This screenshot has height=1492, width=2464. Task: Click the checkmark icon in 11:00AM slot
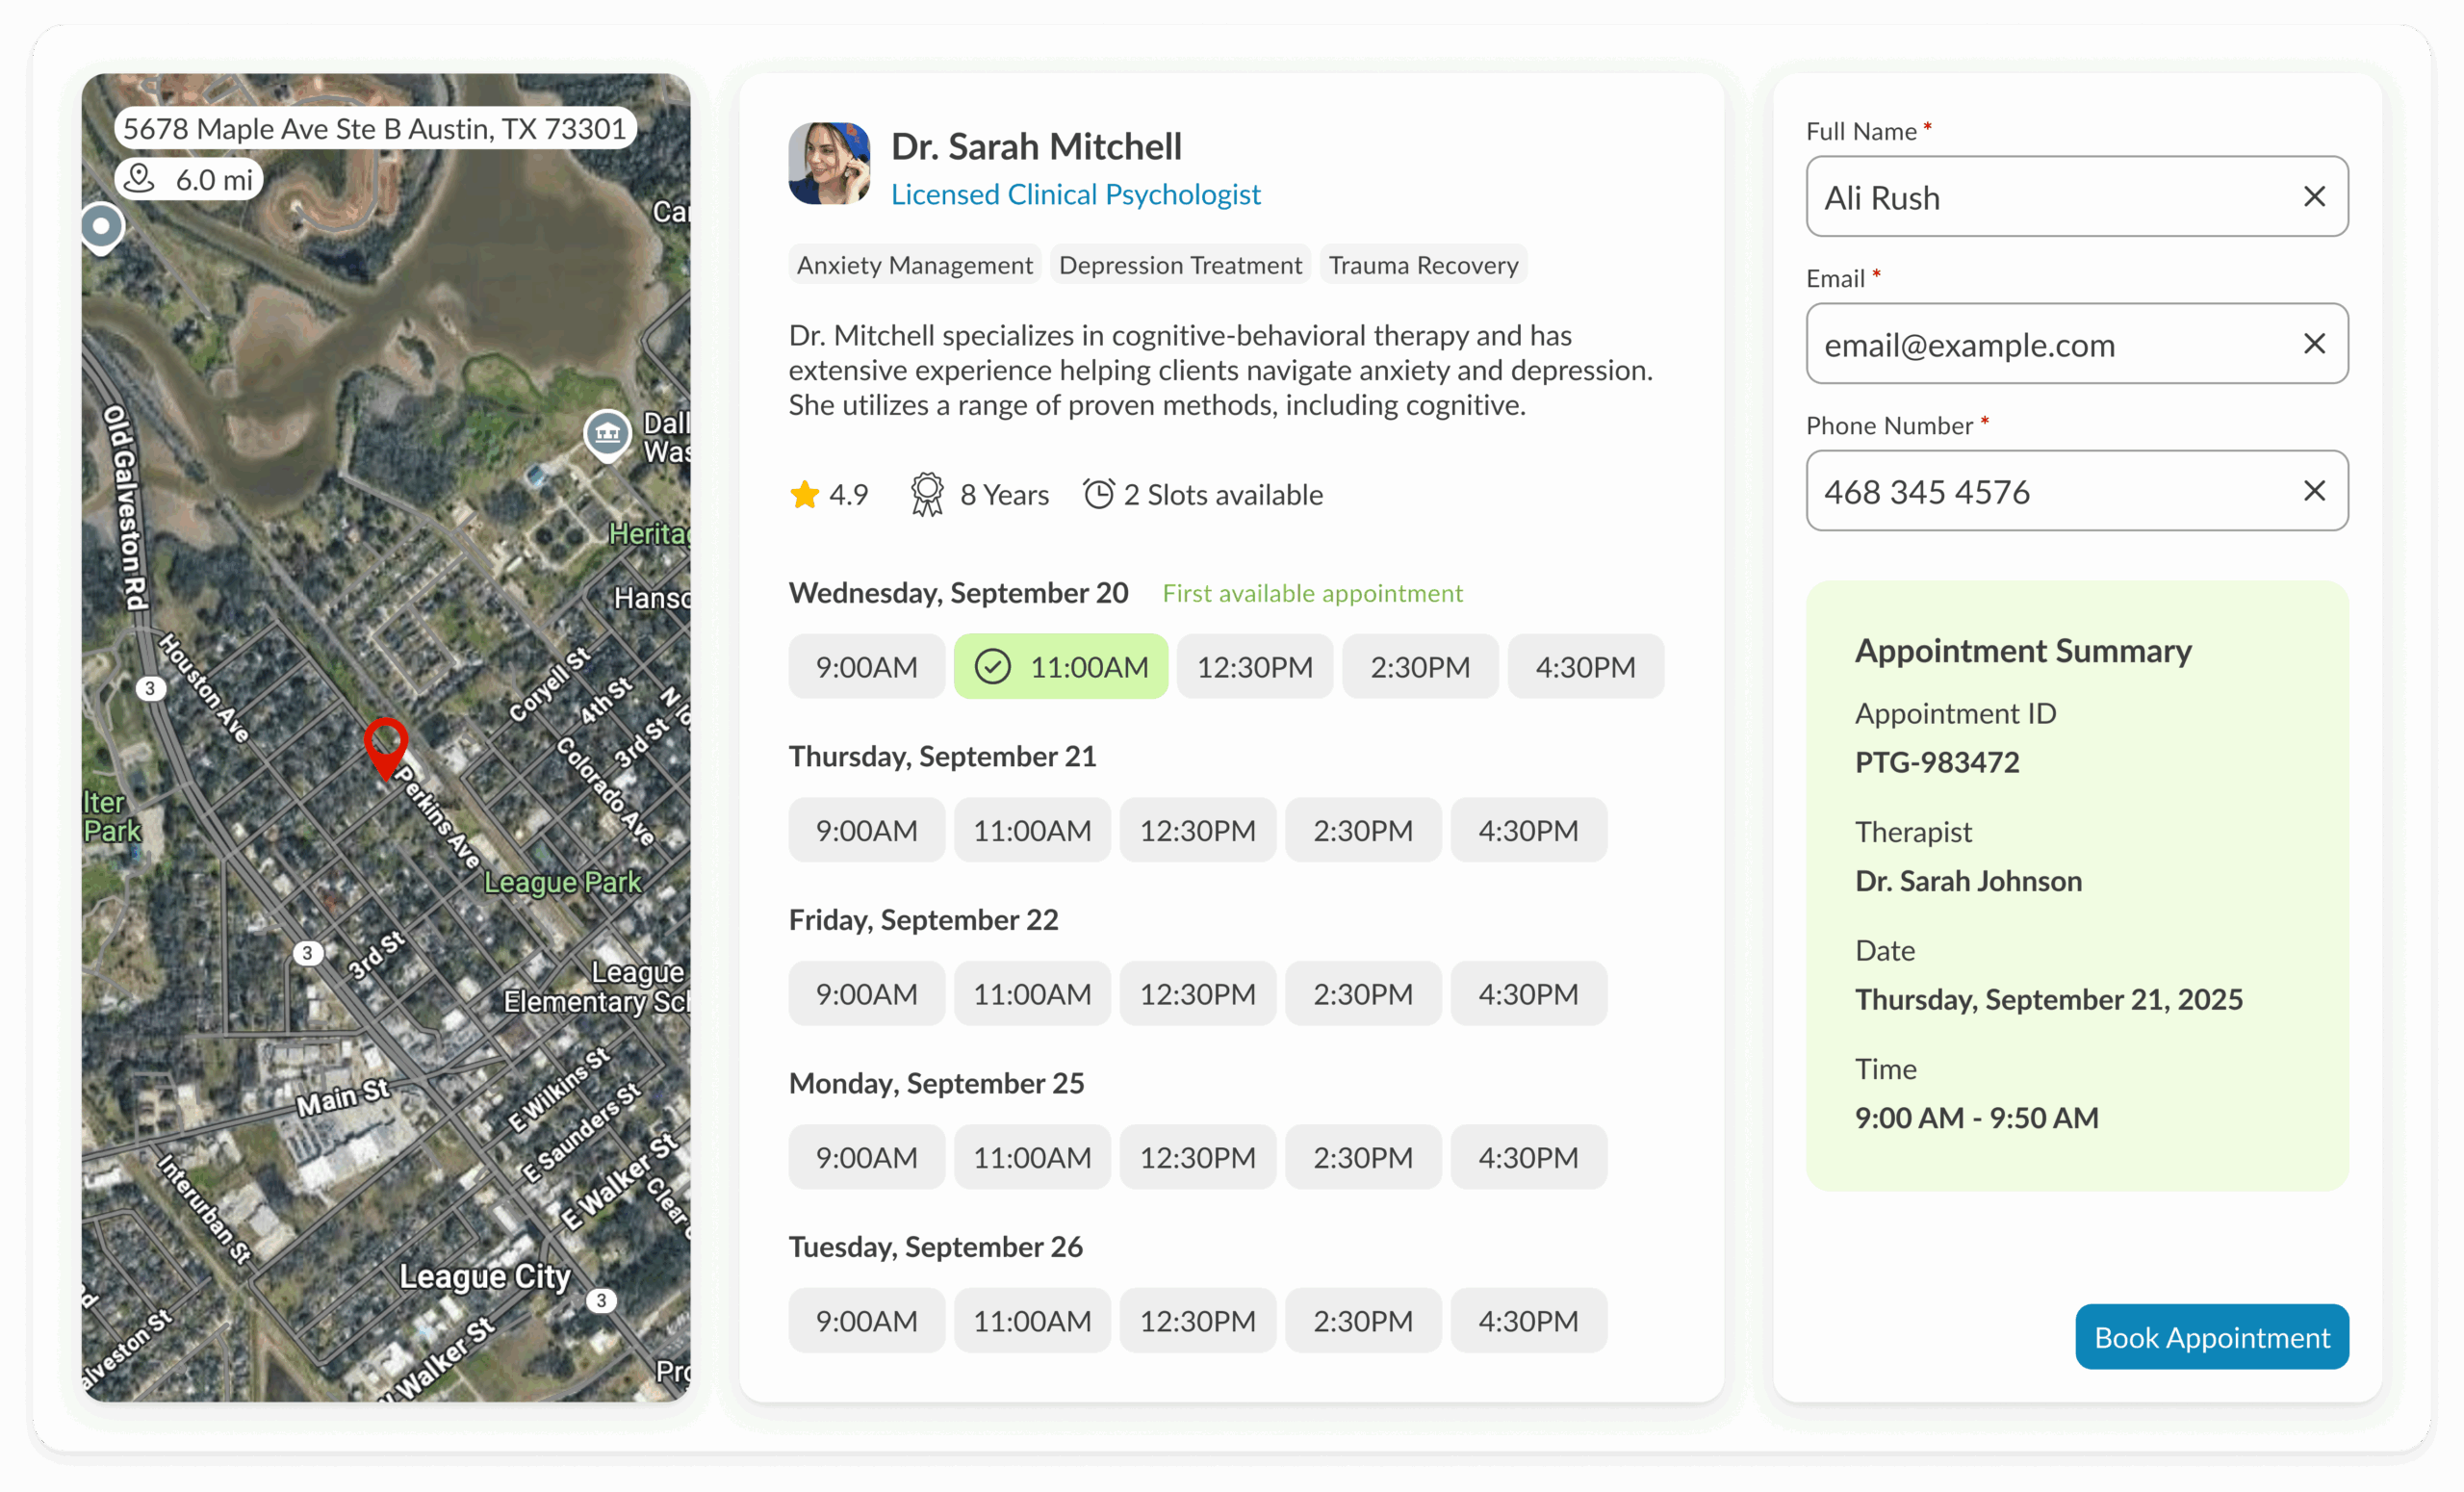[x=992, y=666]
